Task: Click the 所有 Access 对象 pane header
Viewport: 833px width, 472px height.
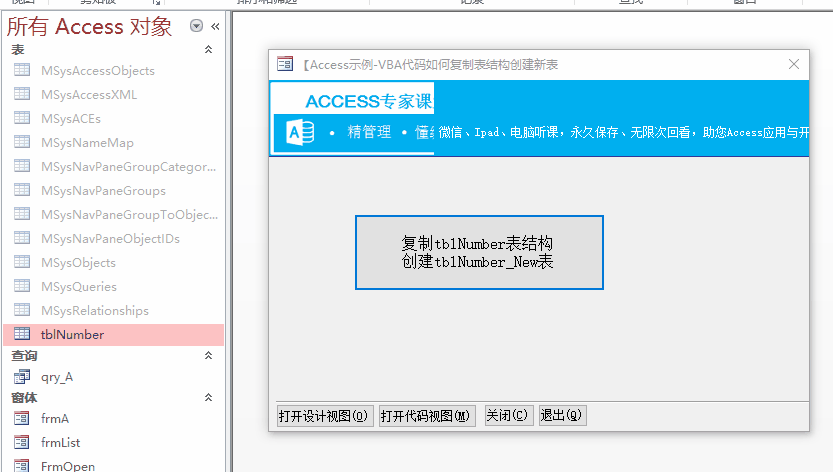Action: [x=89, y=27]
